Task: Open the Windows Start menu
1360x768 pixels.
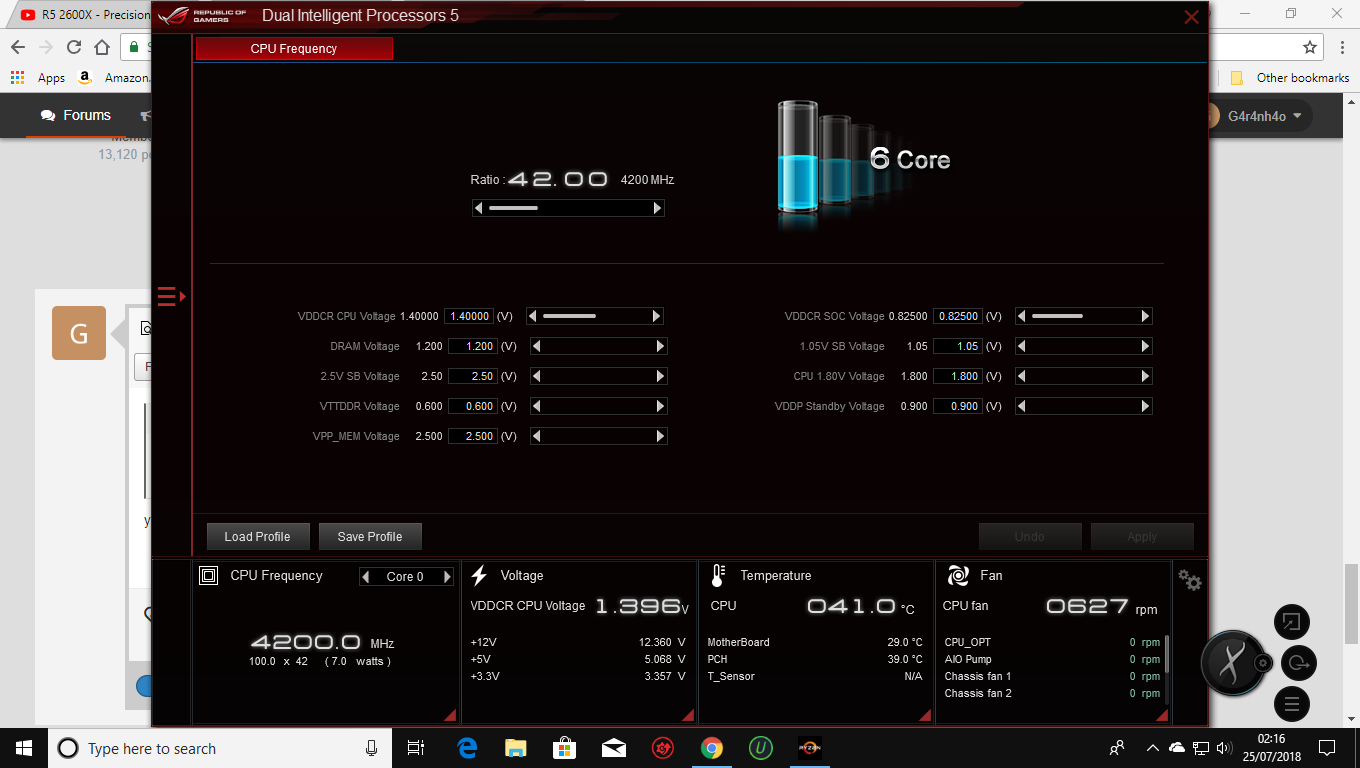Action: pyautogui.click(x=23, y=748)
